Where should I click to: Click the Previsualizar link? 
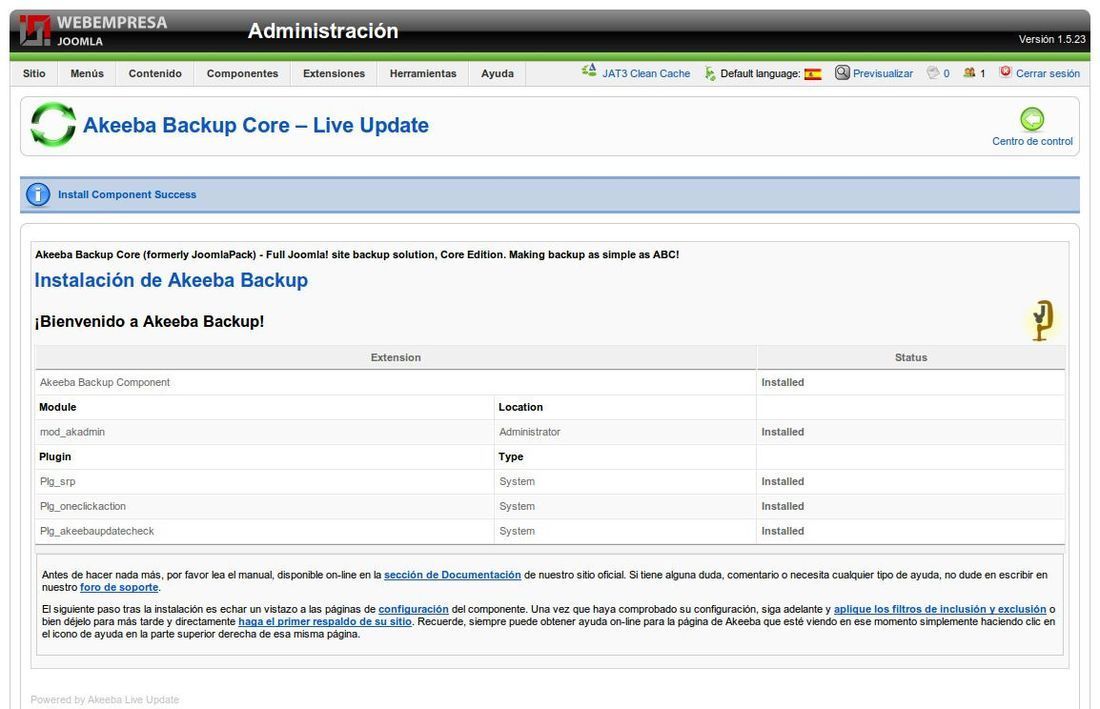pyautogui.click(x=883, y=74)
